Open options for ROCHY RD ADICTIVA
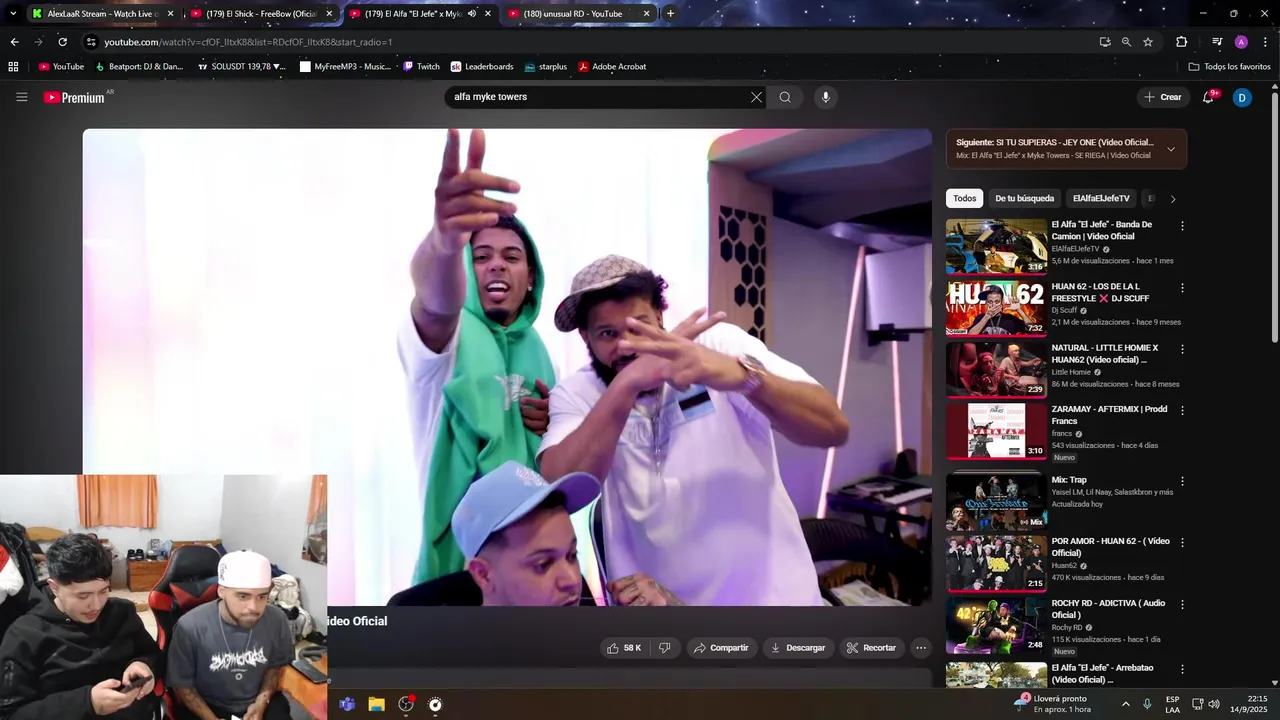Image resolution: width=1280 pixels, height=720 pixels. click(1182, 604)
